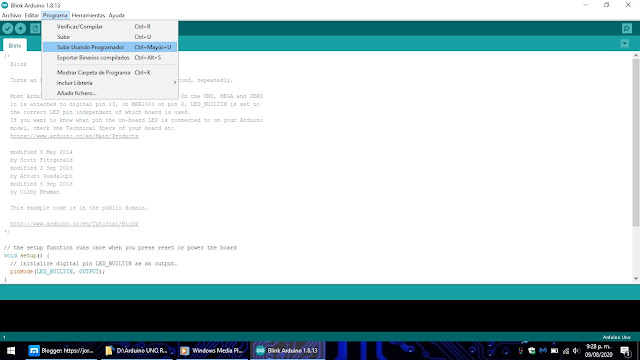Open the arduino.cc Tutorial/Blink link
Viewport: 640px width, 360px height.
point(74,224)
